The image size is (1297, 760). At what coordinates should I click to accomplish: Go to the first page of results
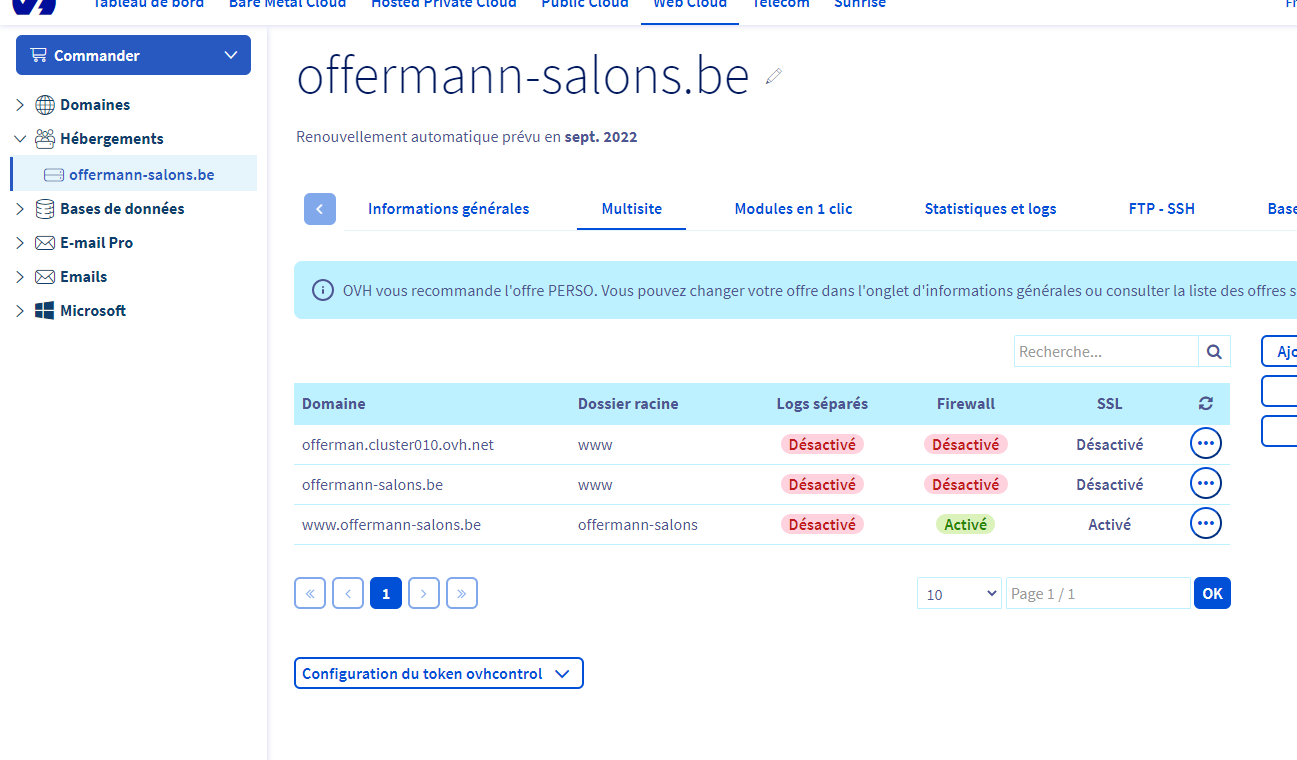tap(310, 593)
